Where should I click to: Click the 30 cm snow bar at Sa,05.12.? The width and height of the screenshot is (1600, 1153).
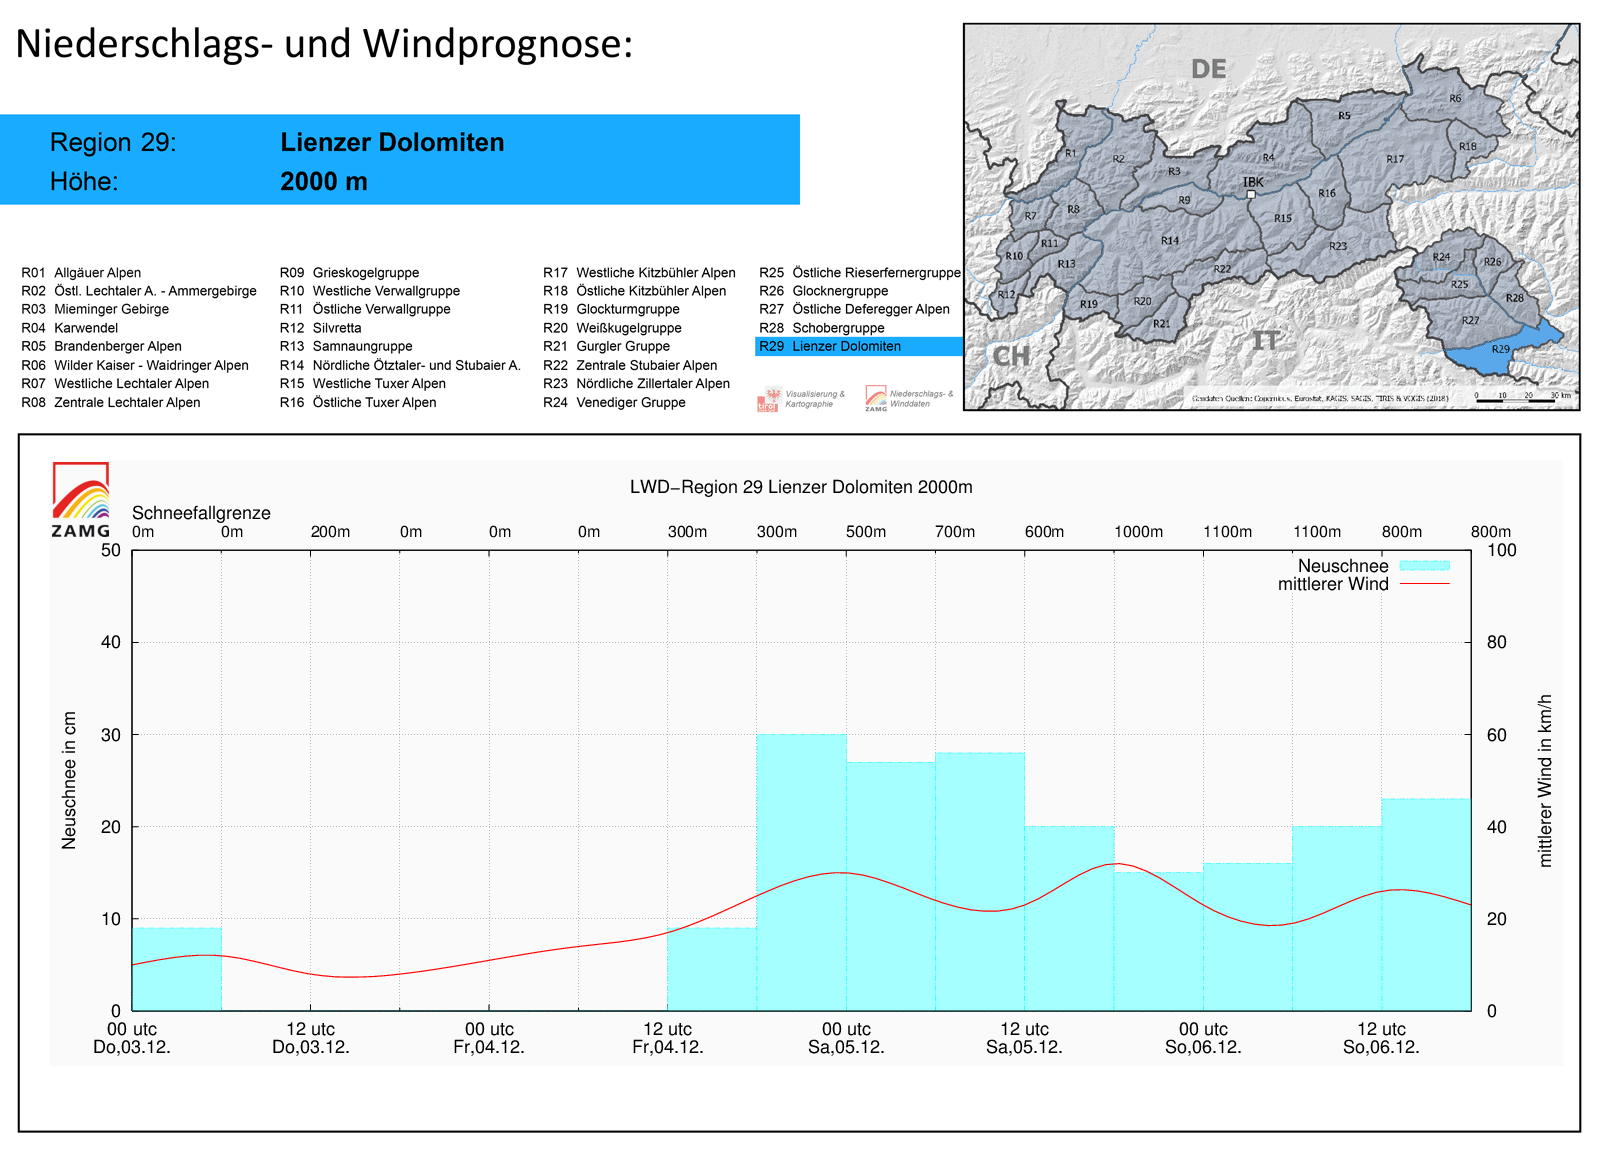pyautogui.click(x=802, y=872)
